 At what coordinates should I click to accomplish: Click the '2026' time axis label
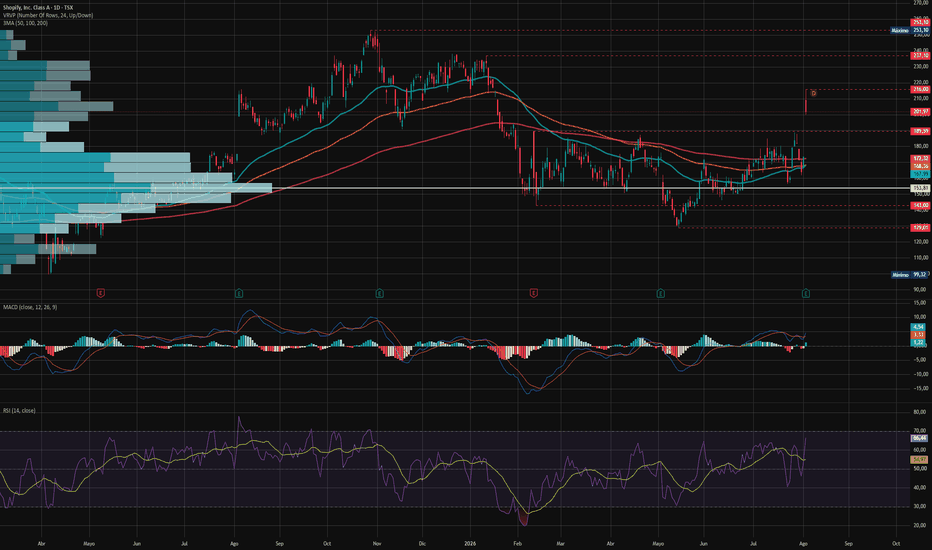tap(470, 543)
